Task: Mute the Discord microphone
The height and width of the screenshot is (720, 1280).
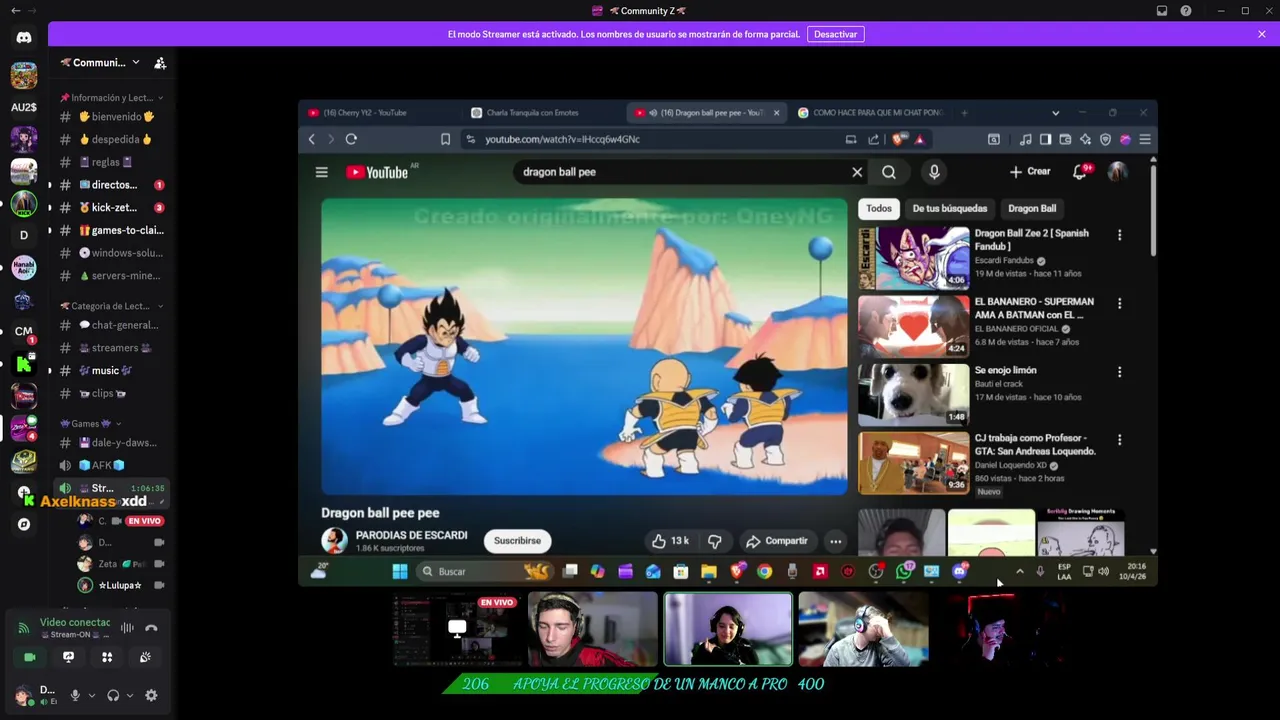Action: [x=74, y=696]
